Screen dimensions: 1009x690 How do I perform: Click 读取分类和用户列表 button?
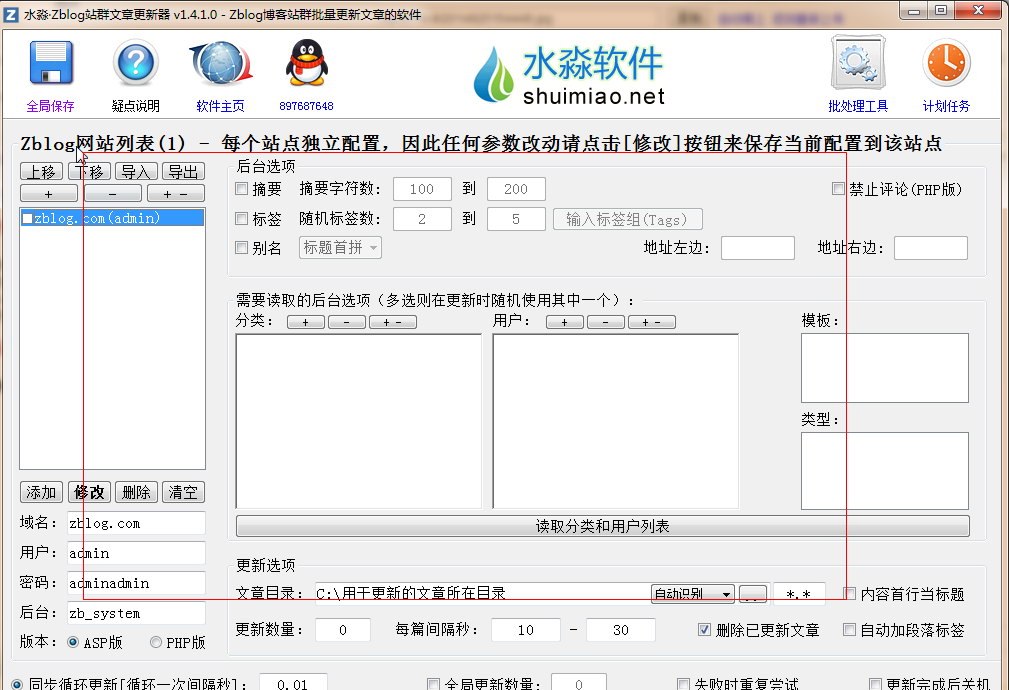click(603, 526)
